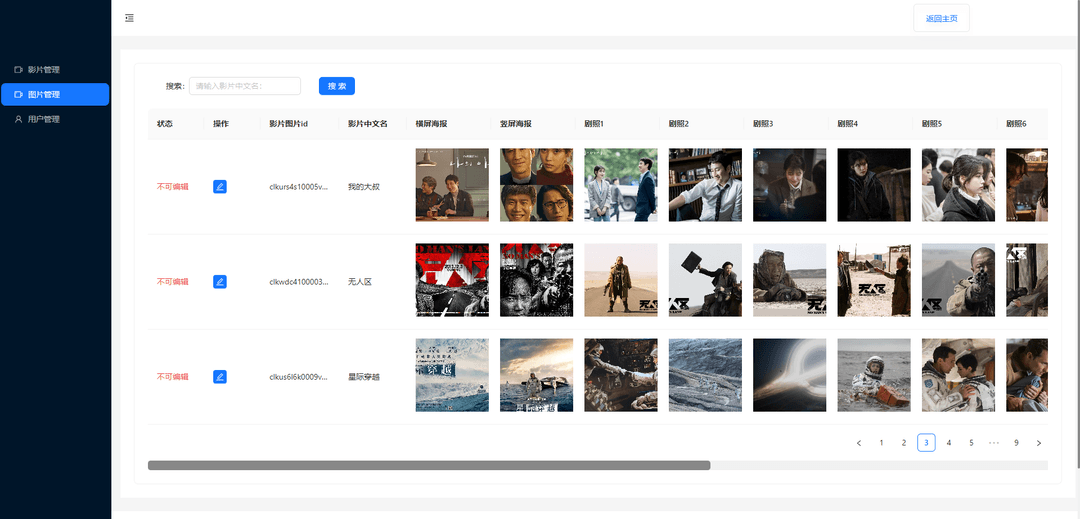Click edit icon for 我的大叔 row
The height and width of the screenshot is (519, 1080).
point(220,187)
